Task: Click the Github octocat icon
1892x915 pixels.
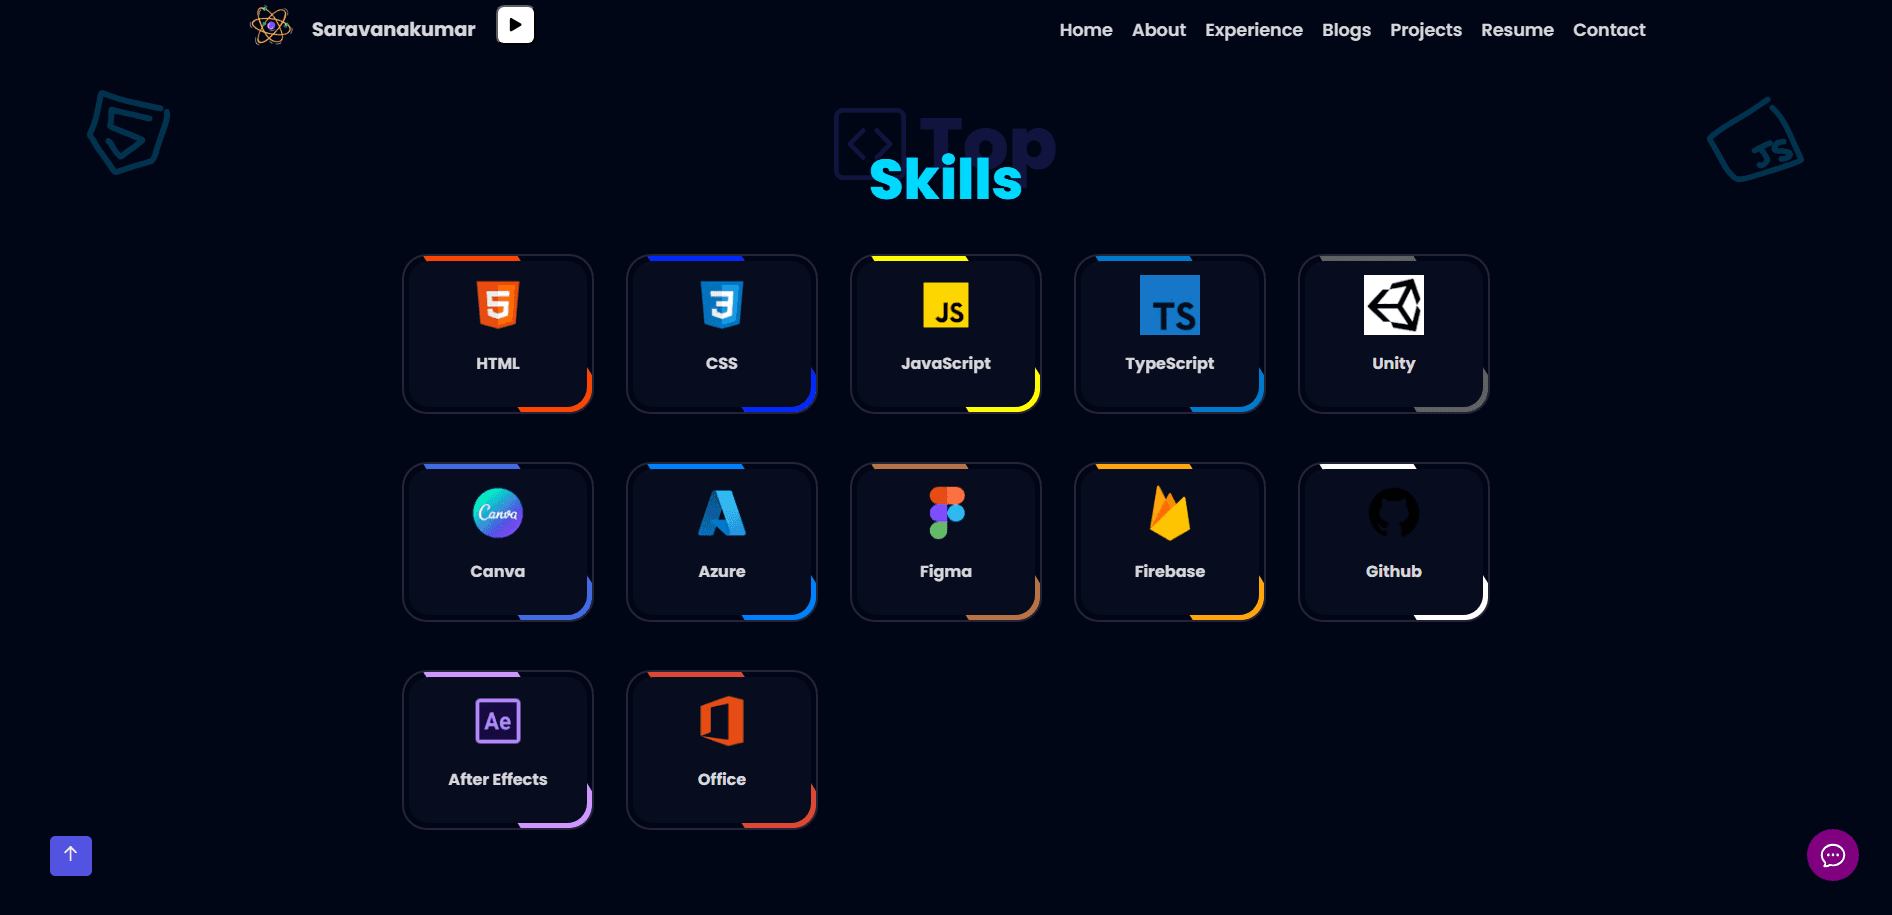Action: click(1394, 513)
